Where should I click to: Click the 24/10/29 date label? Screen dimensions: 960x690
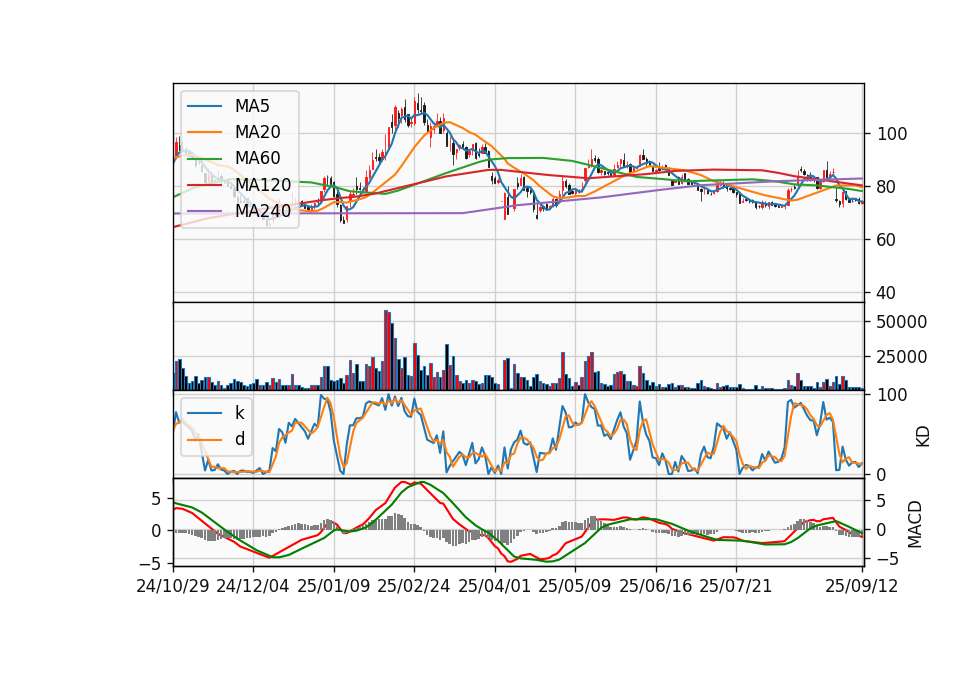(x=173, y=587)
